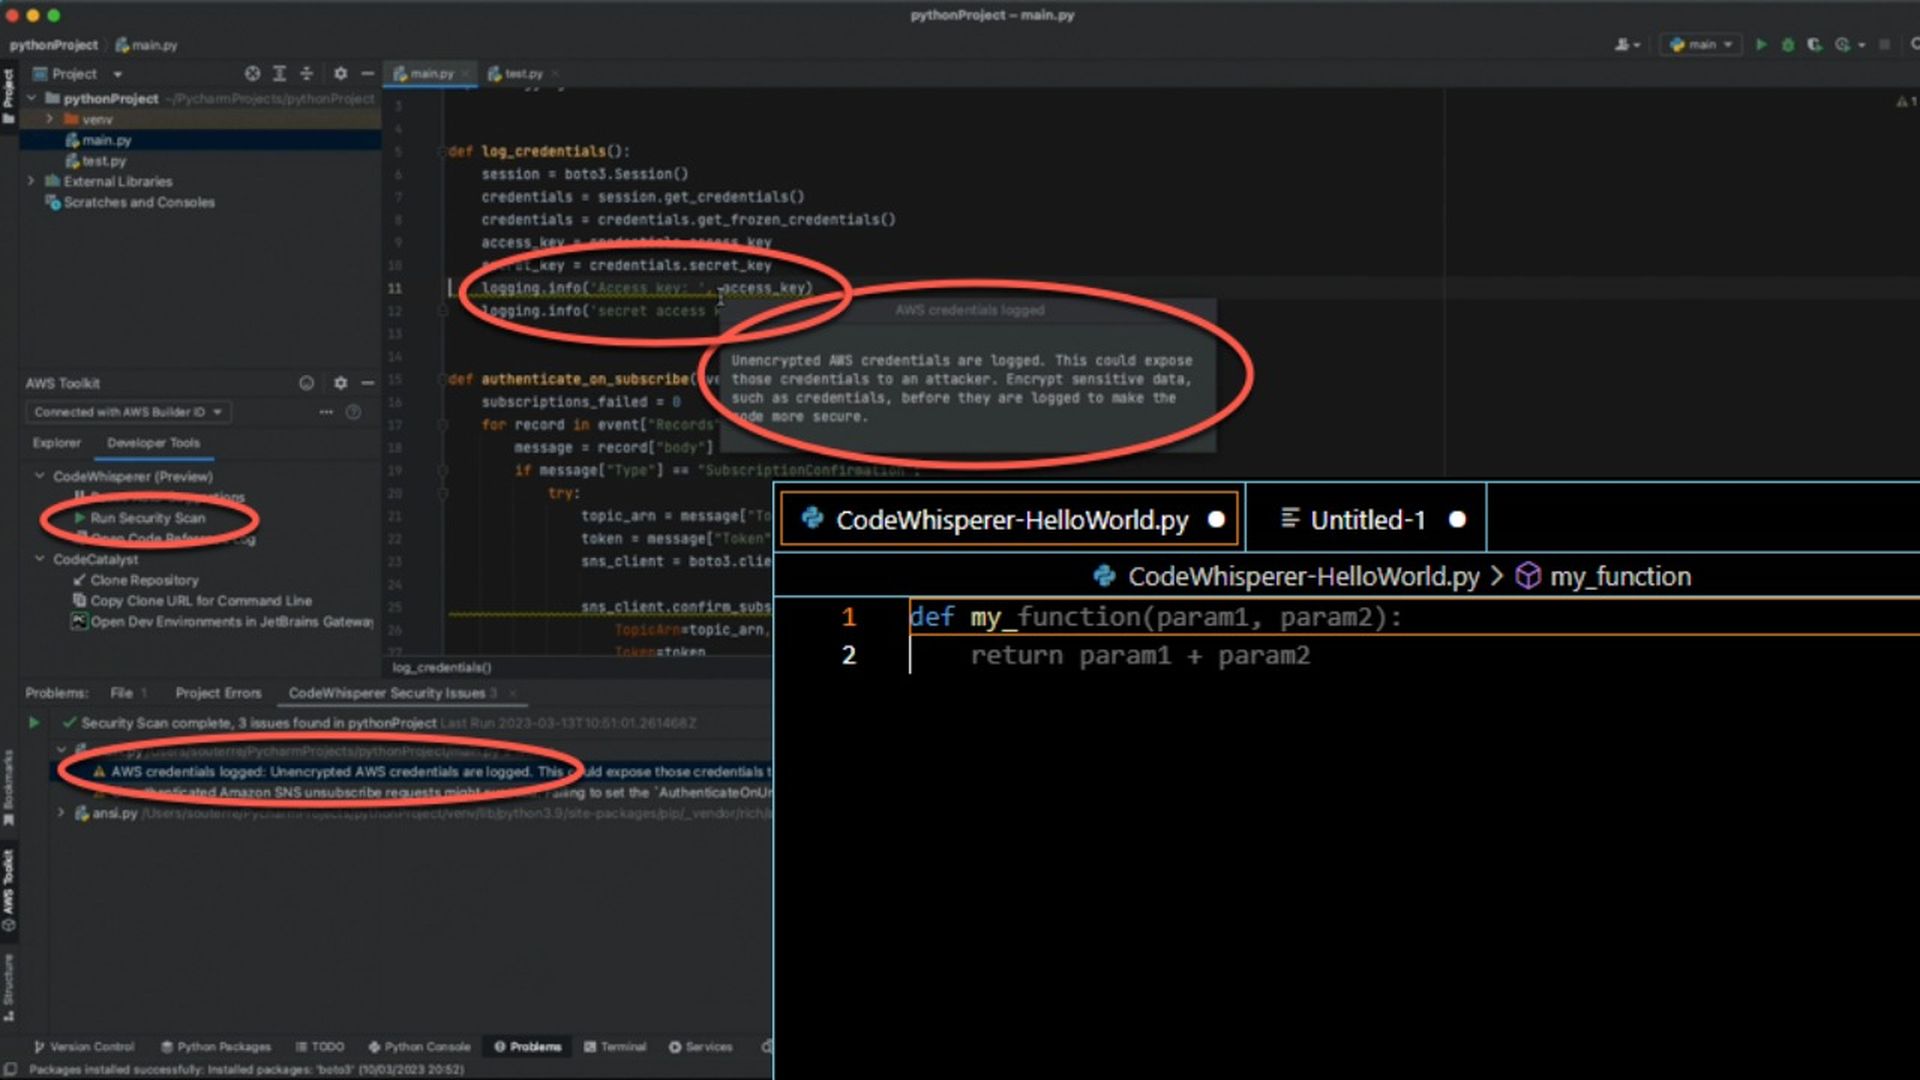Collapse the CodeCatalyst tree section
This screenshot has height=1080, width=1920.
tap(40, 559)
